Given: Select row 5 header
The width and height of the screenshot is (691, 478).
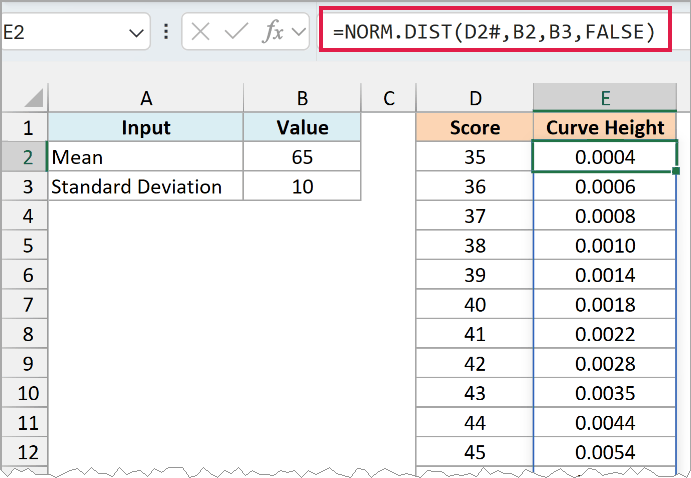Looking at the screenshot, I should point(24,245).
